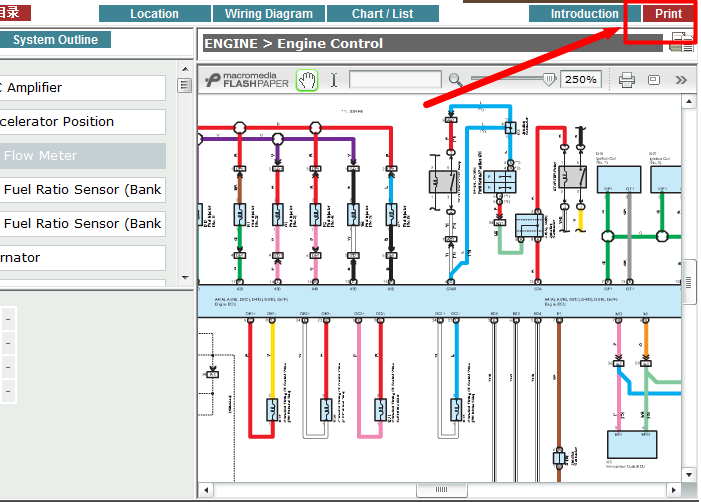This screenshot has width=701, height=502.
Task: Click the diagram horizontal scroll-left arrow
Action: coord(206,490)
